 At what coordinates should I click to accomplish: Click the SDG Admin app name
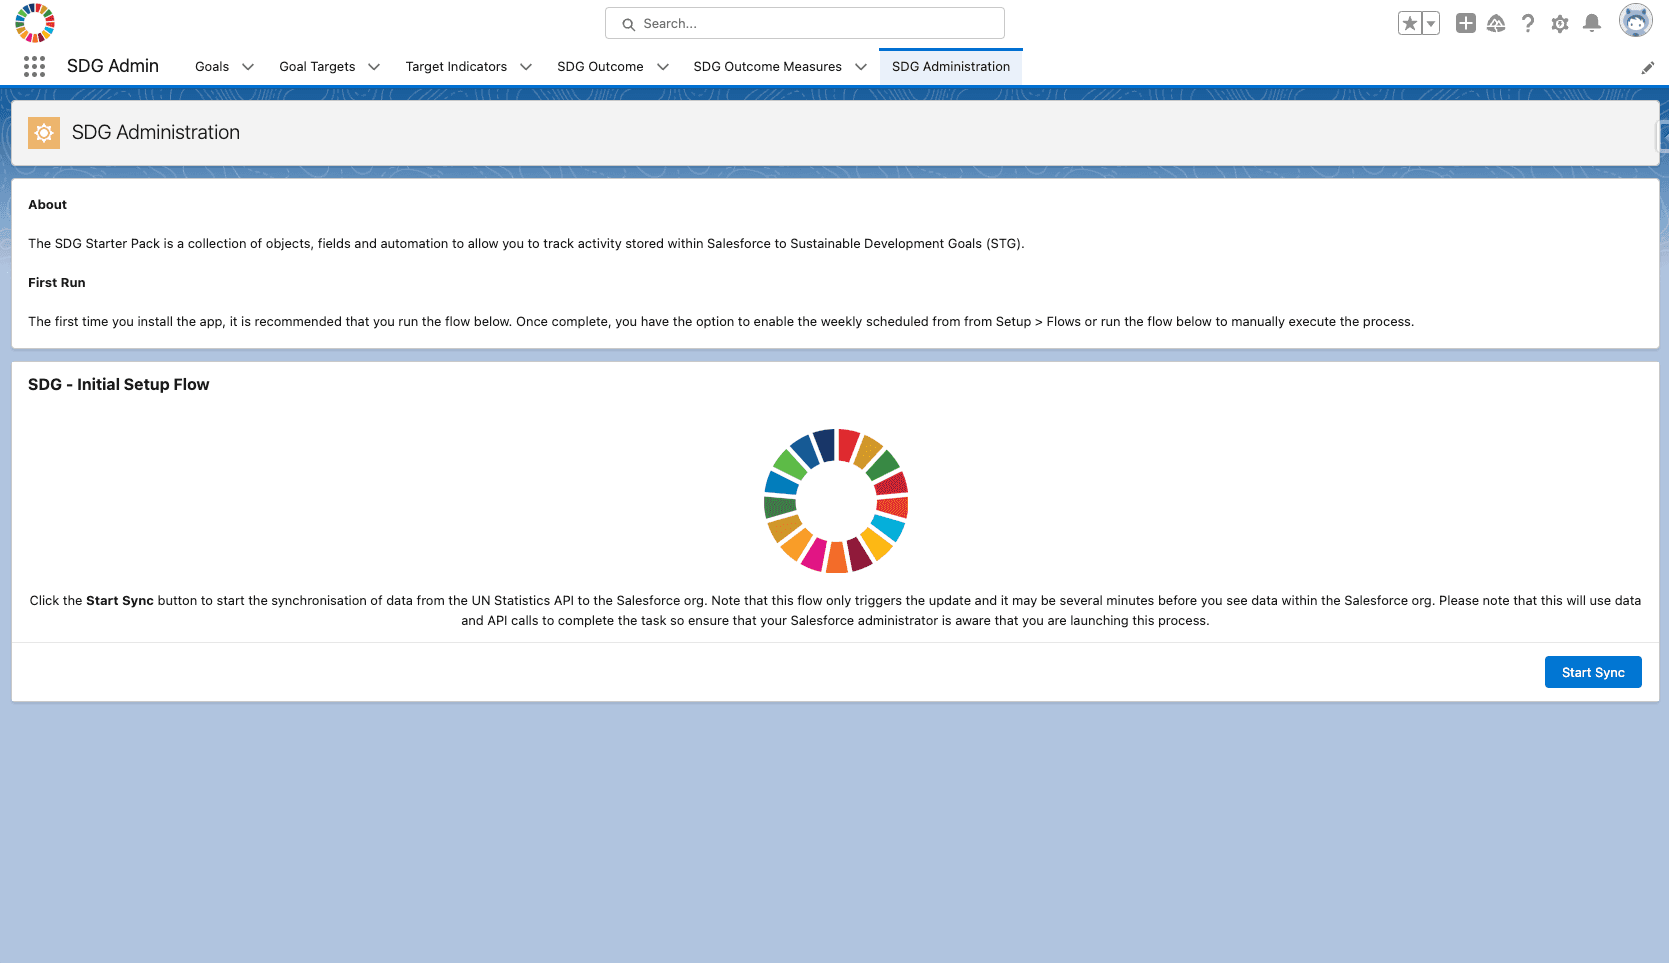click(113, 66)
